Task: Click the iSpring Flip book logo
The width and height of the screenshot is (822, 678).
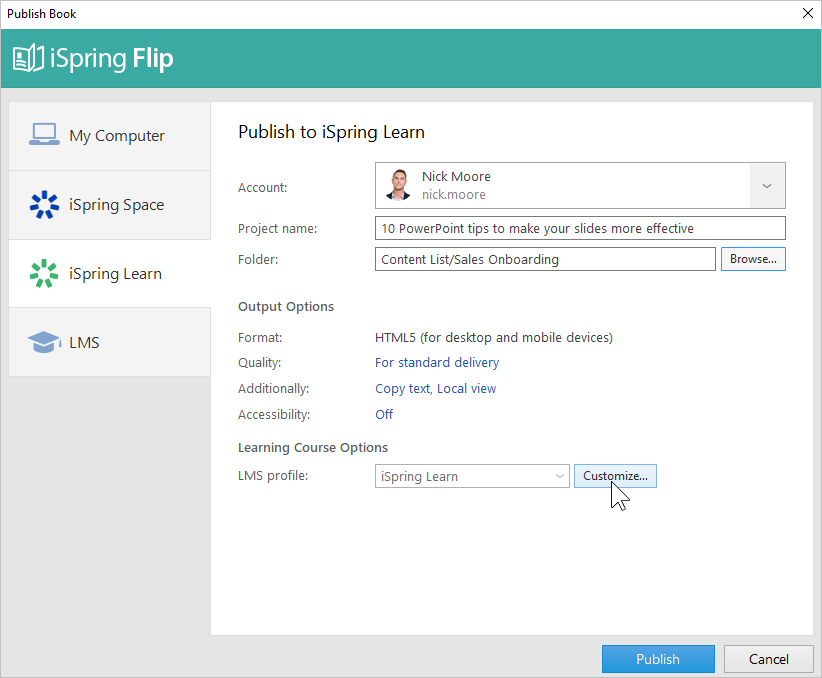Action: (x=28, y=58)
